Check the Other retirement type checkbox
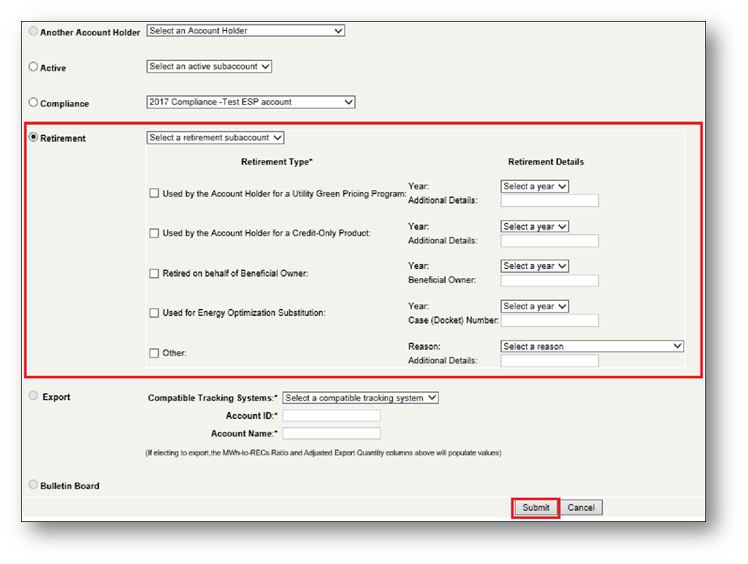 (154, 353)
